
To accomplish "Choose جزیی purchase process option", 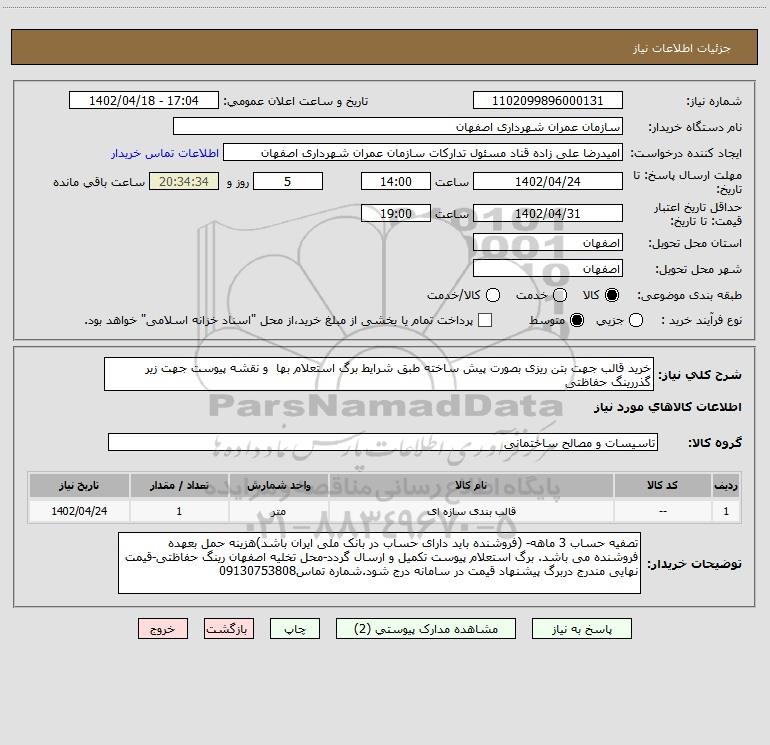I will (x=635, y=320).
